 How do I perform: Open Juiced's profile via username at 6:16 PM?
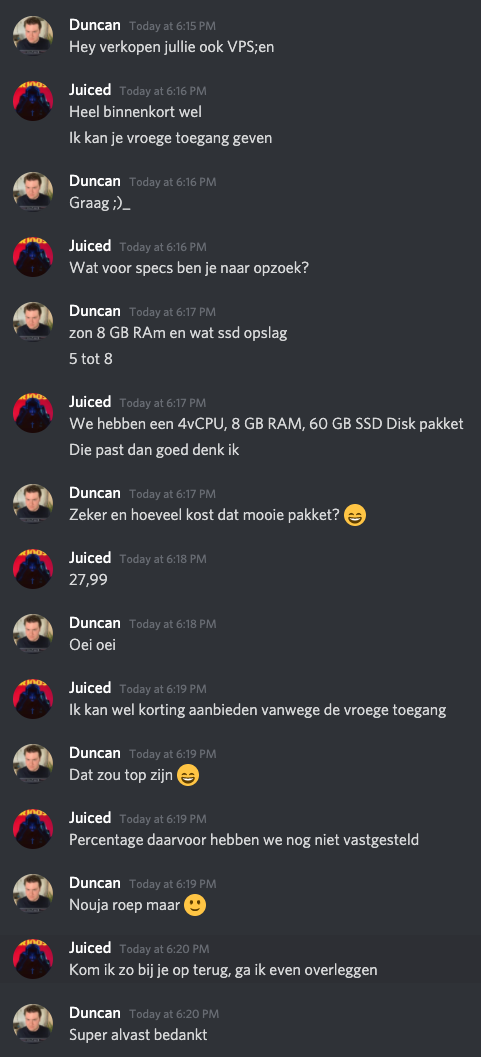pos(90,90)
